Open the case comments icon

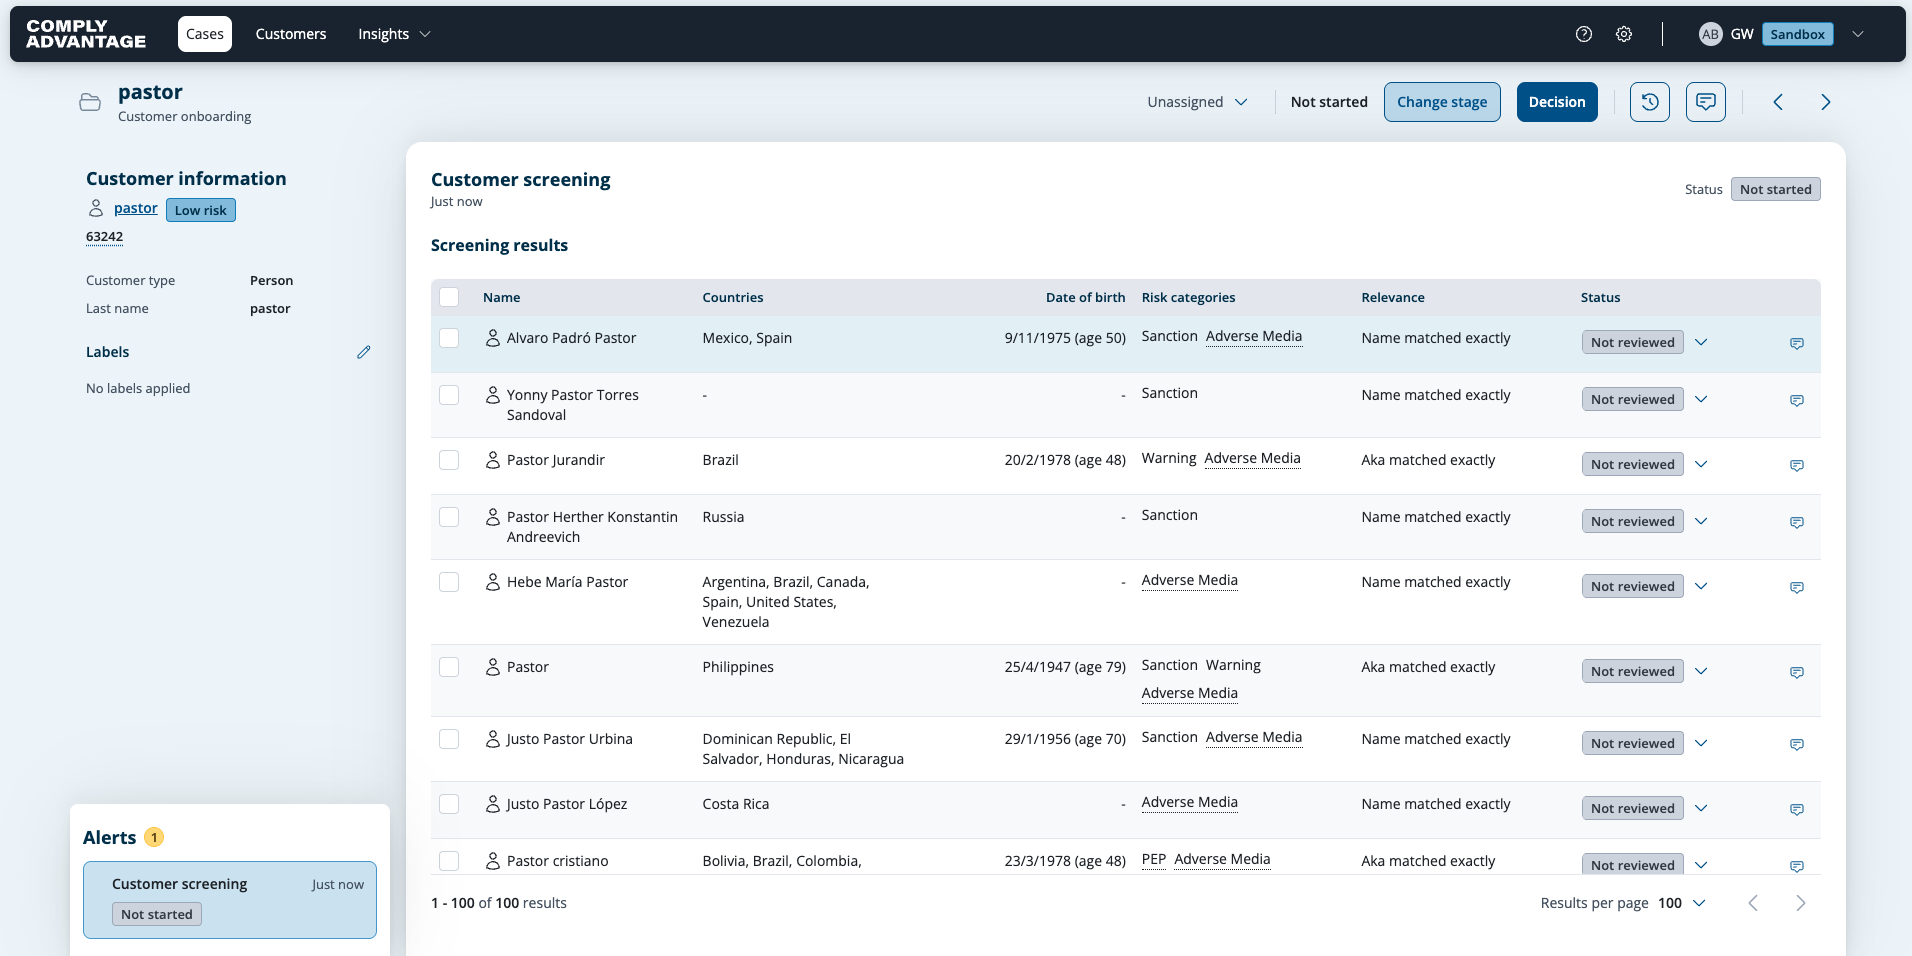point(1706,102)
